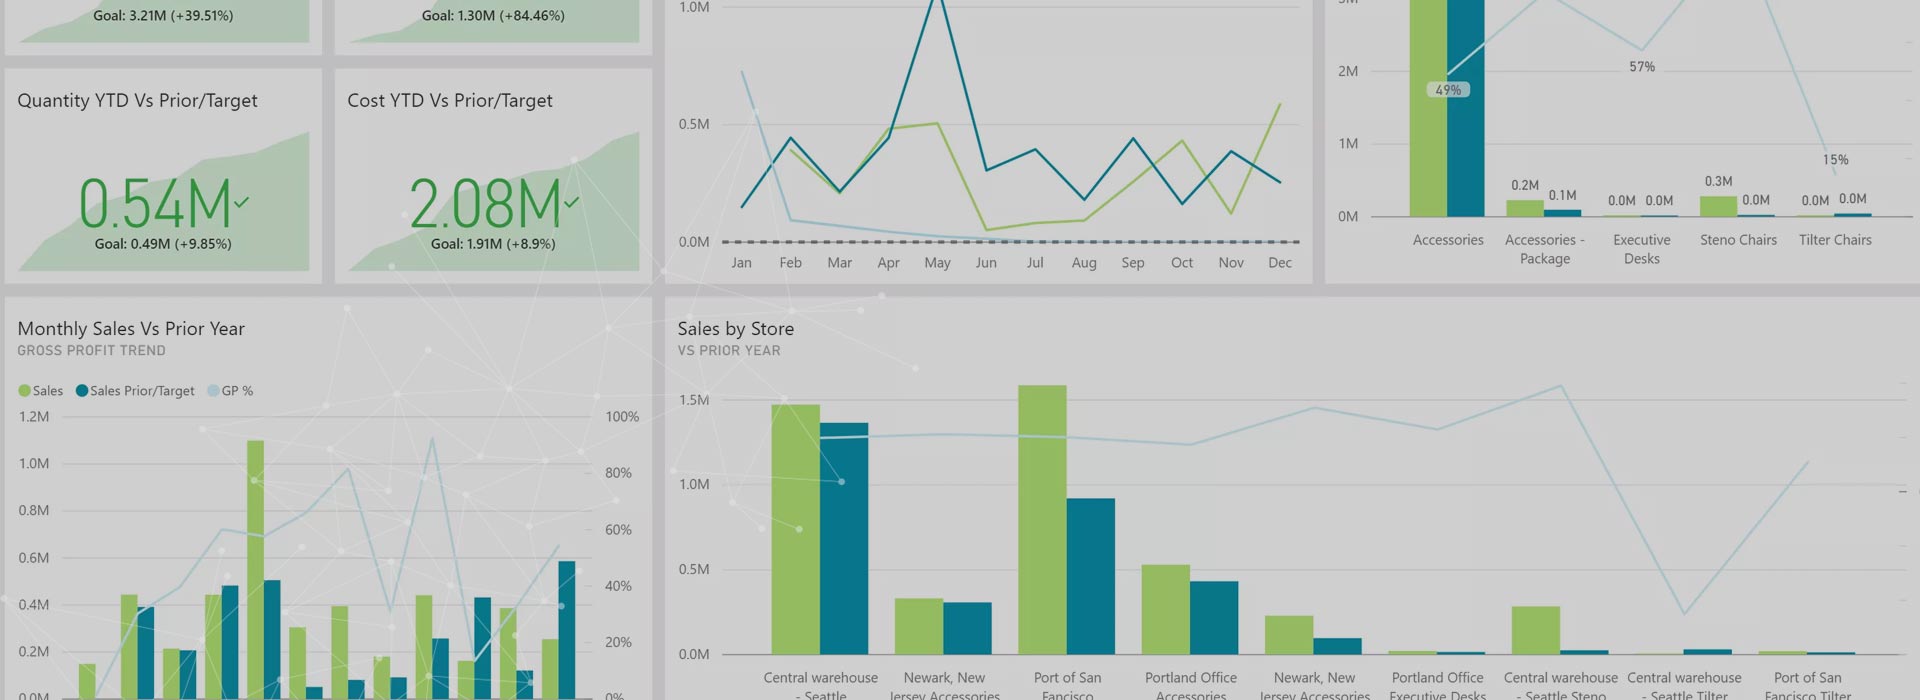Toggle the Sales Prior/Target legend label
This screenshot has width=1920, height=700.
coord(142,391)
